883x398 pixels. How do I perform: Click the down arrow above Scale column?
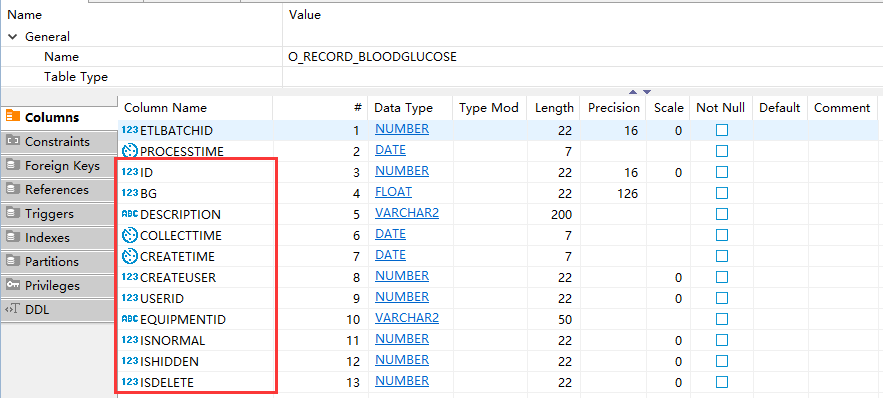pyautogui.click(x=647, y=92)
